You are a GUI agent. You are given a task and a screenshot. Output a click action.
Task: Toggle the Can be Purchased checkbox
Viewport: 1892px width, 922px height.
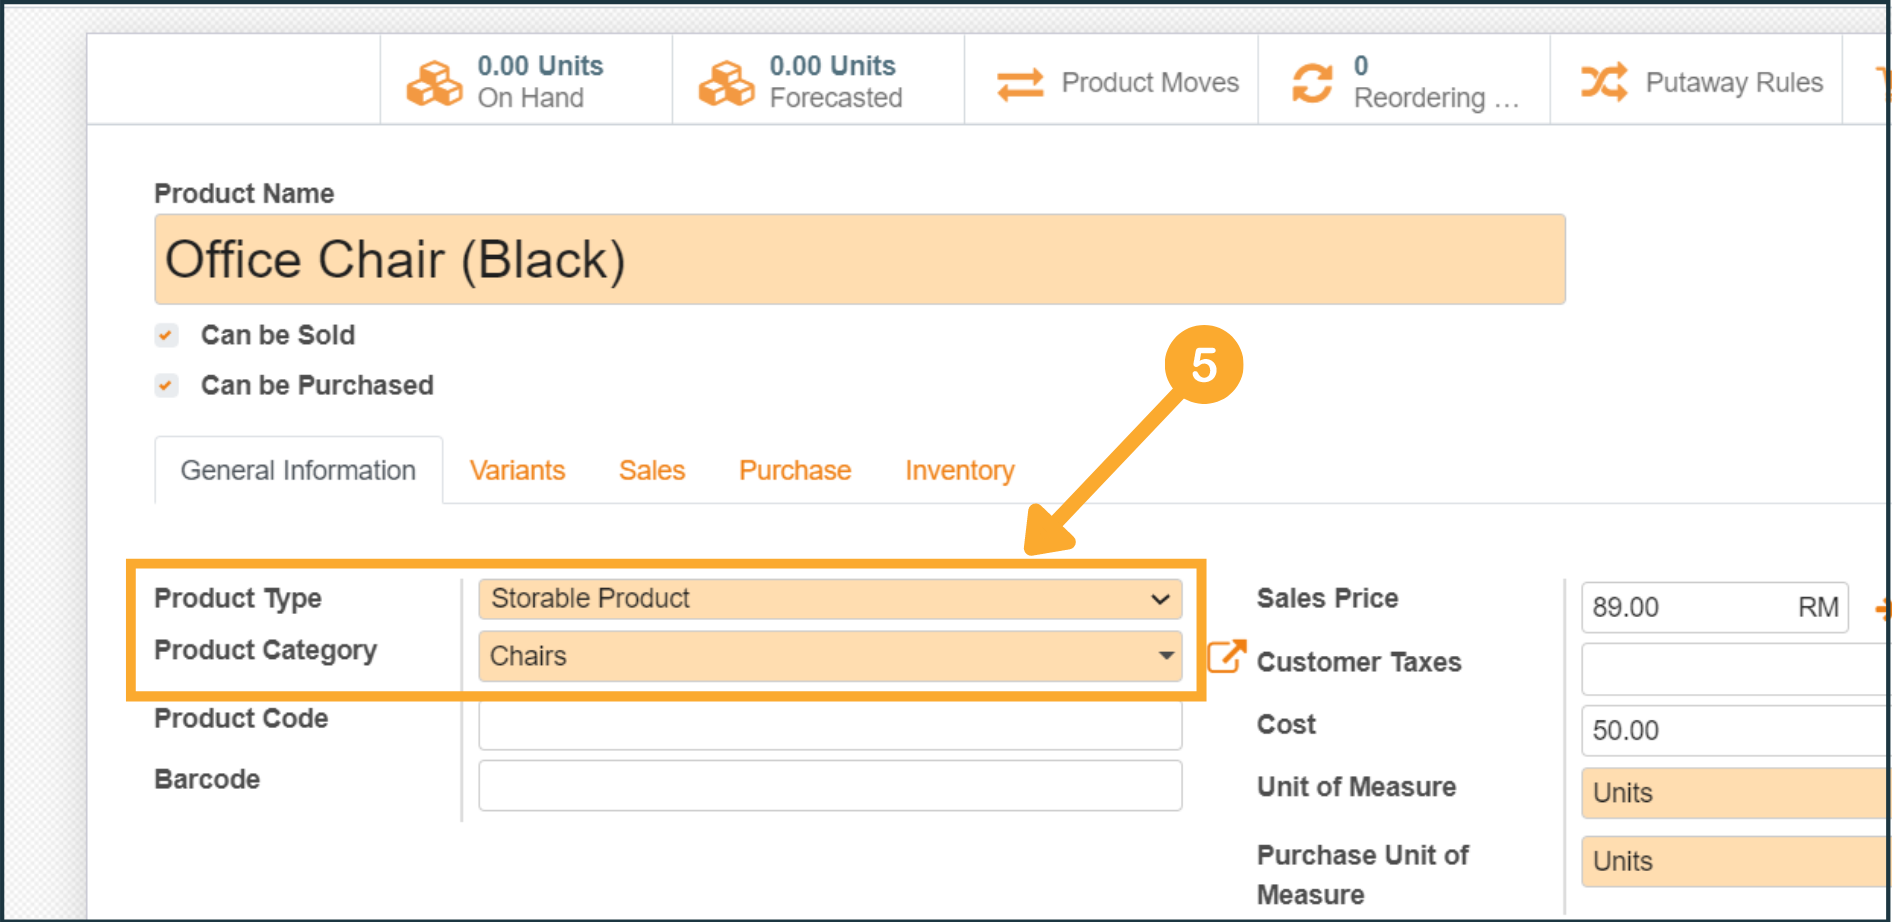167,385
